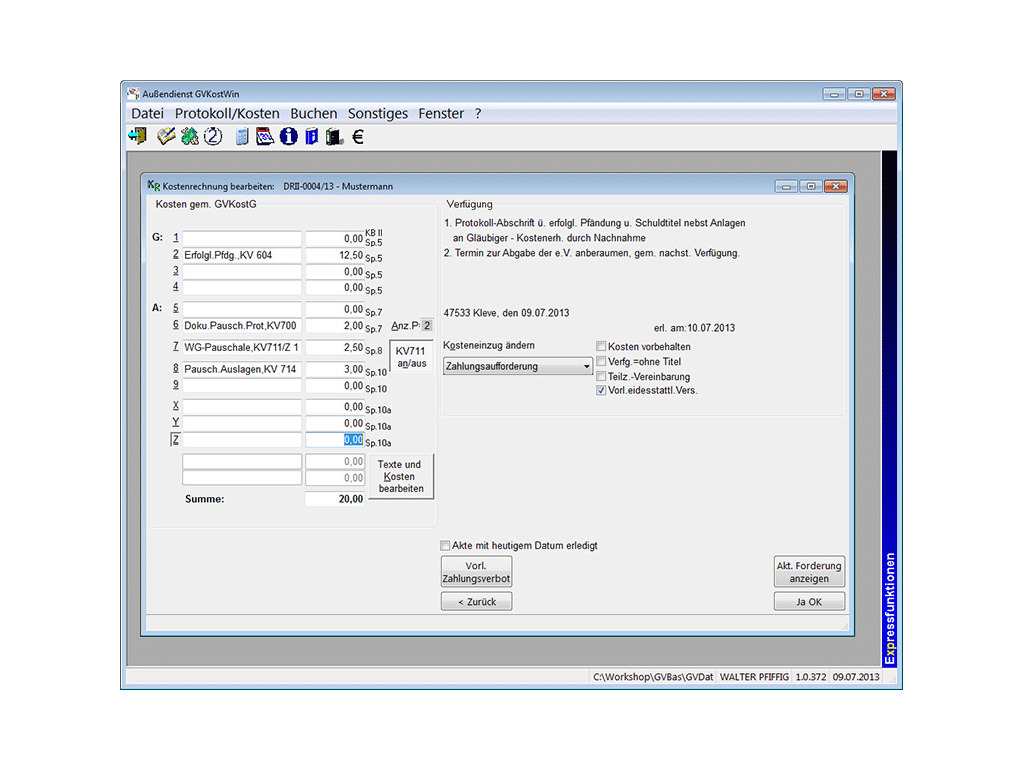Click the notebook with pen toolbar icon
This screenshot has height=768, width=1024.
[x=166, y=137]
